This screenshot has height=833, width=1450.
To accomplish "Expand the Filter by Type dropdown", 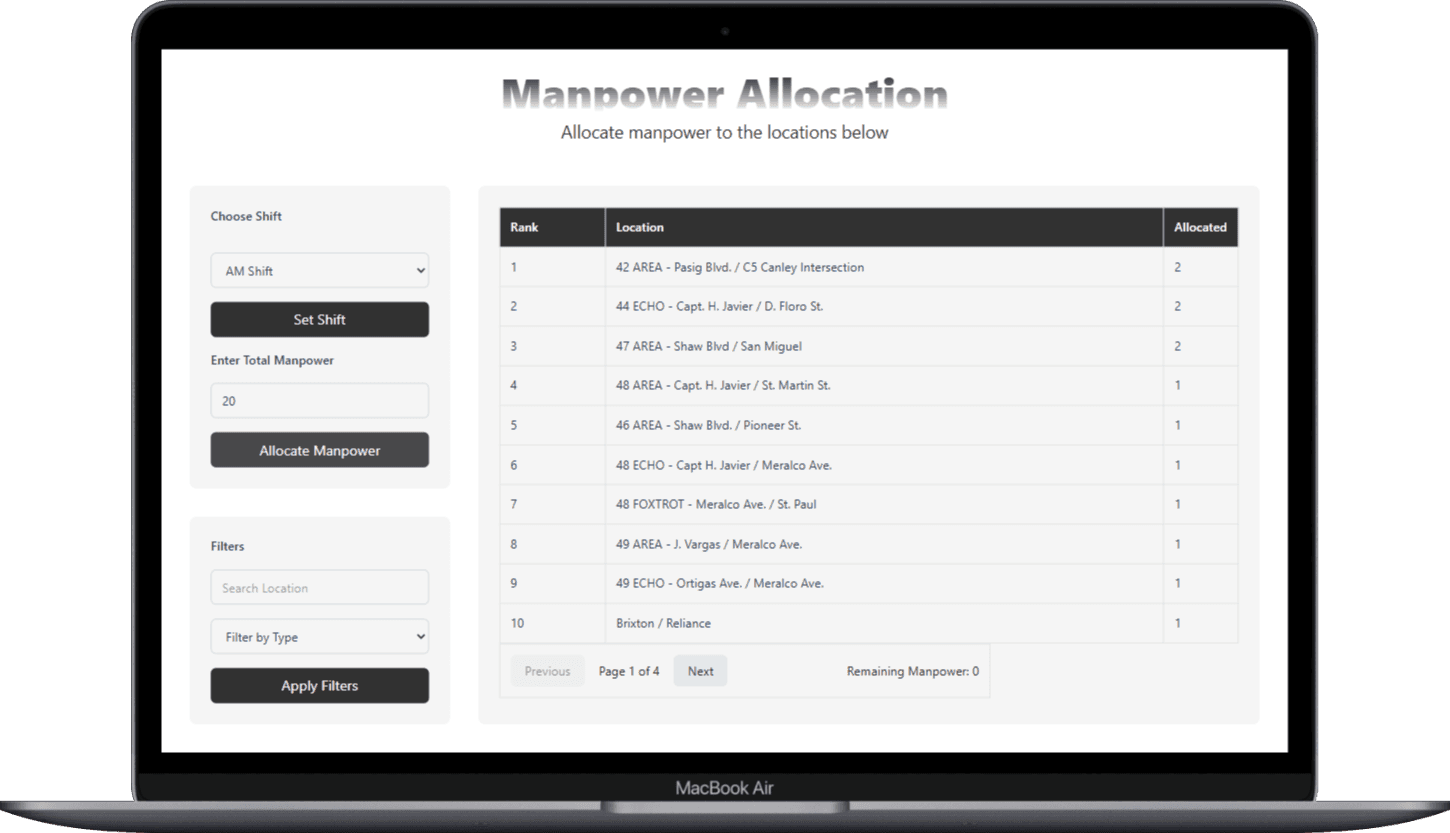I will point(319,636).
